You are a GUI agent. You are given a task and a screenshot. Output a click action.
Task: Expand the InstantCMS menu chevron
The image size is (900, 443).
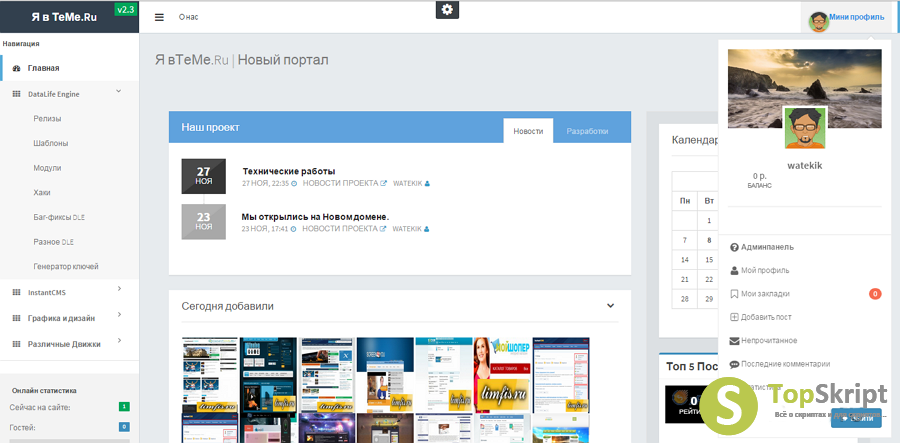[x=119, y=289]
